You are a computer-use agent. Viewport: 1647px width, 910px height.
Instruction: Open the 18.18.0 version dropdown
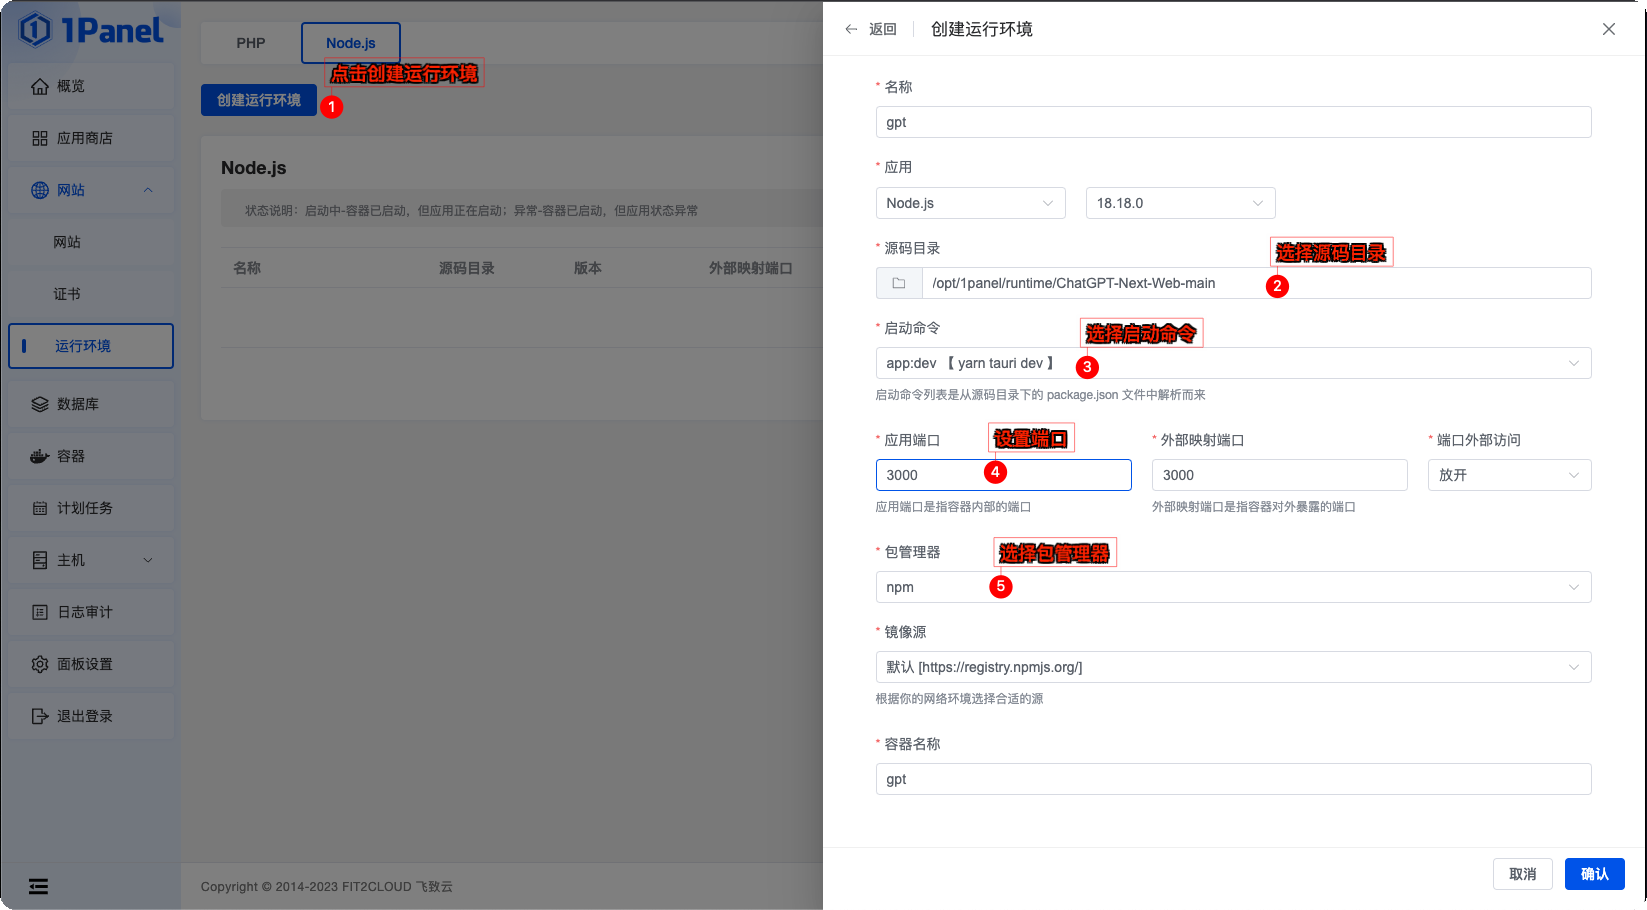(1179, 203)
